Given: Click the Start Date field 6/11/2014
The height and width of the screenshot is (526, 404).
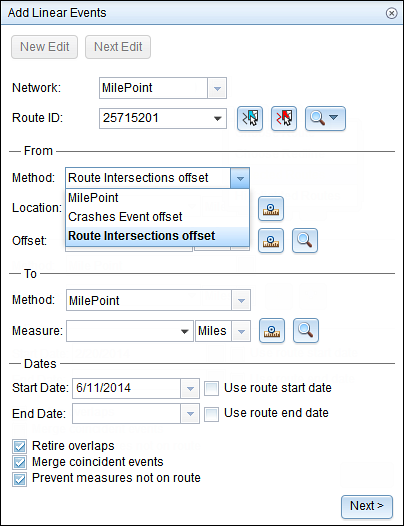Looking at the screenshot, I should (x=127, y=388).
